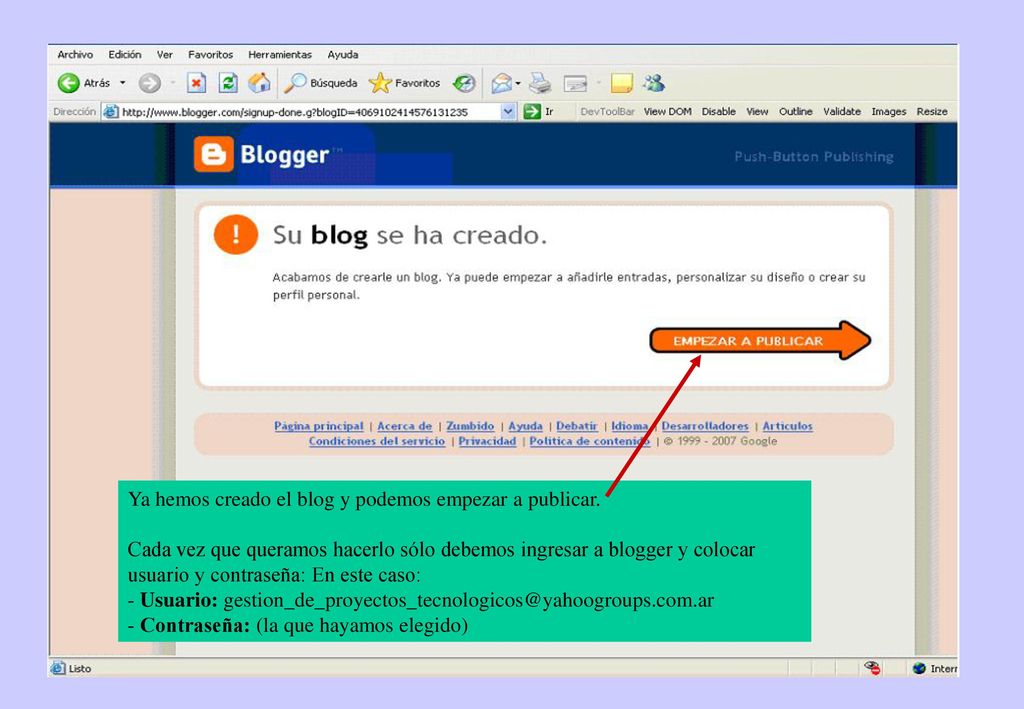This screenshot has height=709, width=1024.
Task: Expand the Atrás history dropdown arrow
Action: pyautogui.click(x=122, y=83)
